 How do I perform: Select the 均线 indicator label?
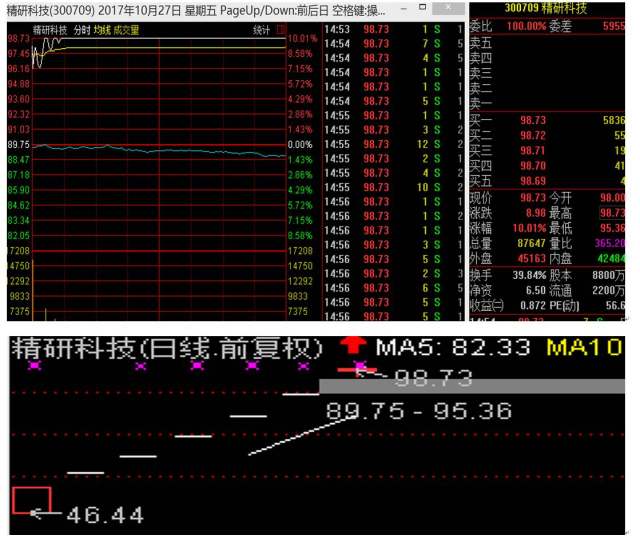tap(102, 30)
